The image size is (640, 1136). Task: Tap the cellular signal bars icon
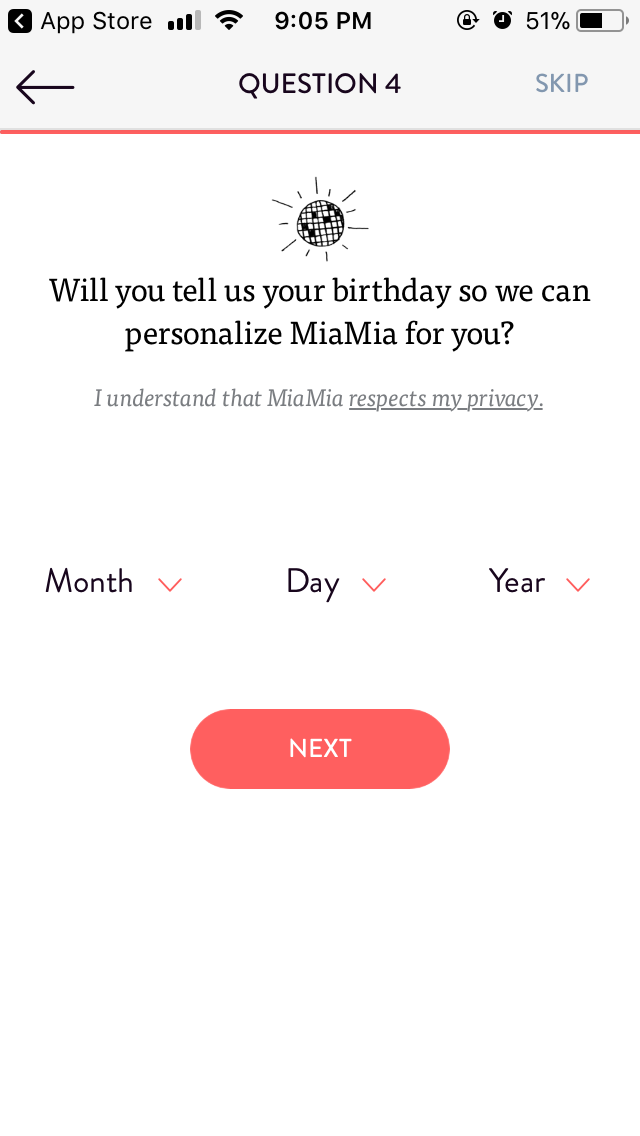coord(184,20)
